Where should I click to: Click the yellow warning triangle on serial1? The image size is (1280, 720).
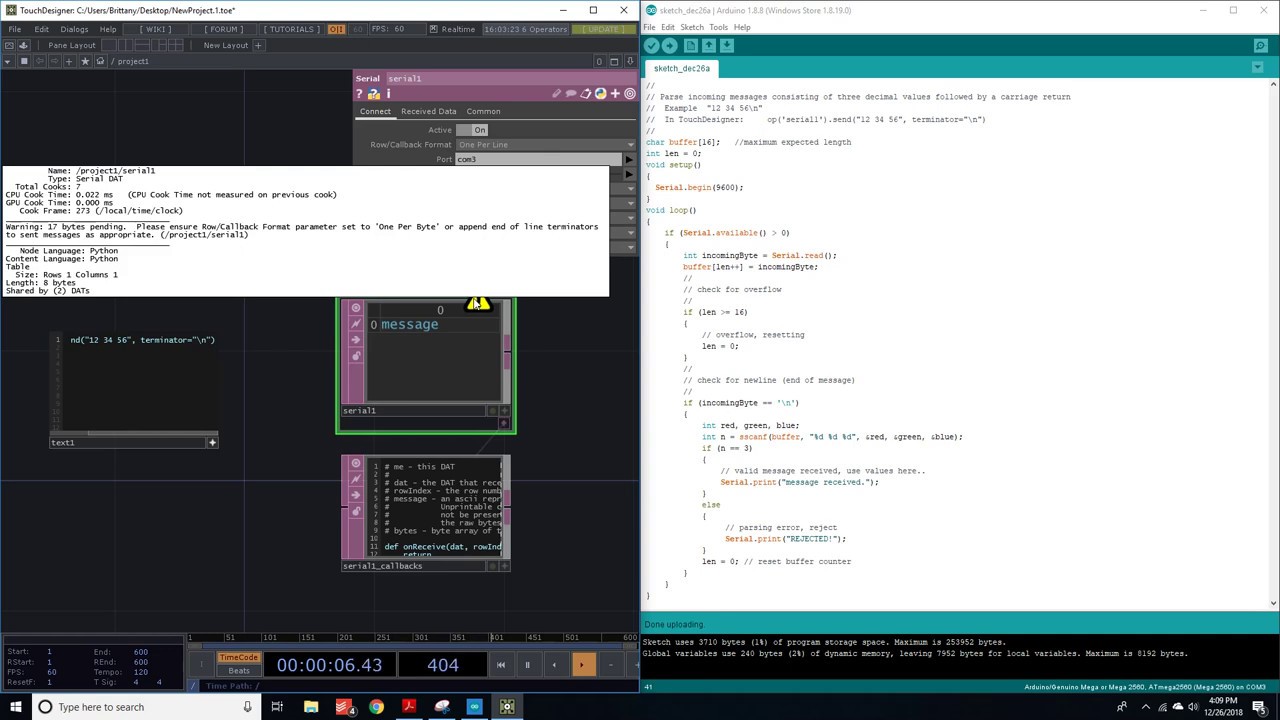pyautogui.click(x=478, y=303)
